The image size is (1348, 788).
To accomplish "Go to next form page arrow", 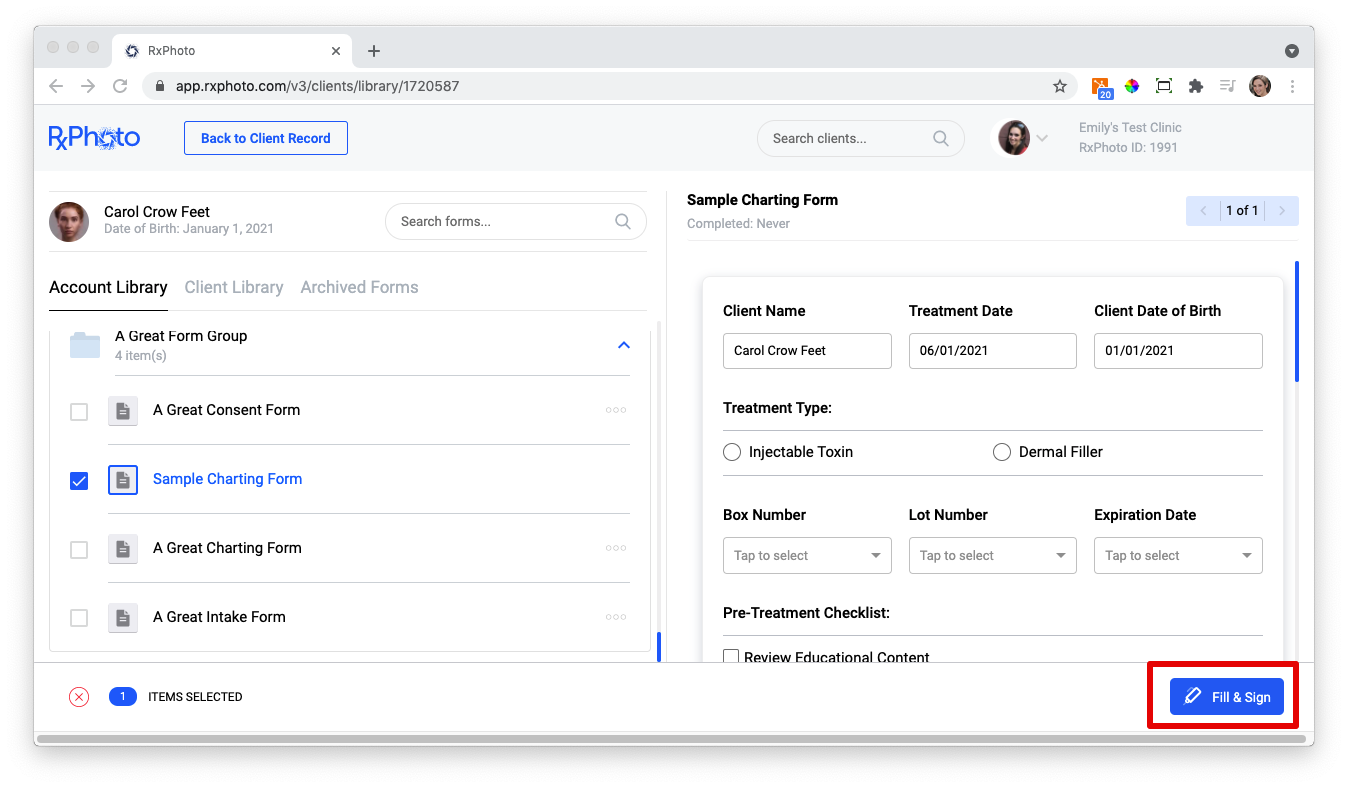I will (x=1282, y=211).
